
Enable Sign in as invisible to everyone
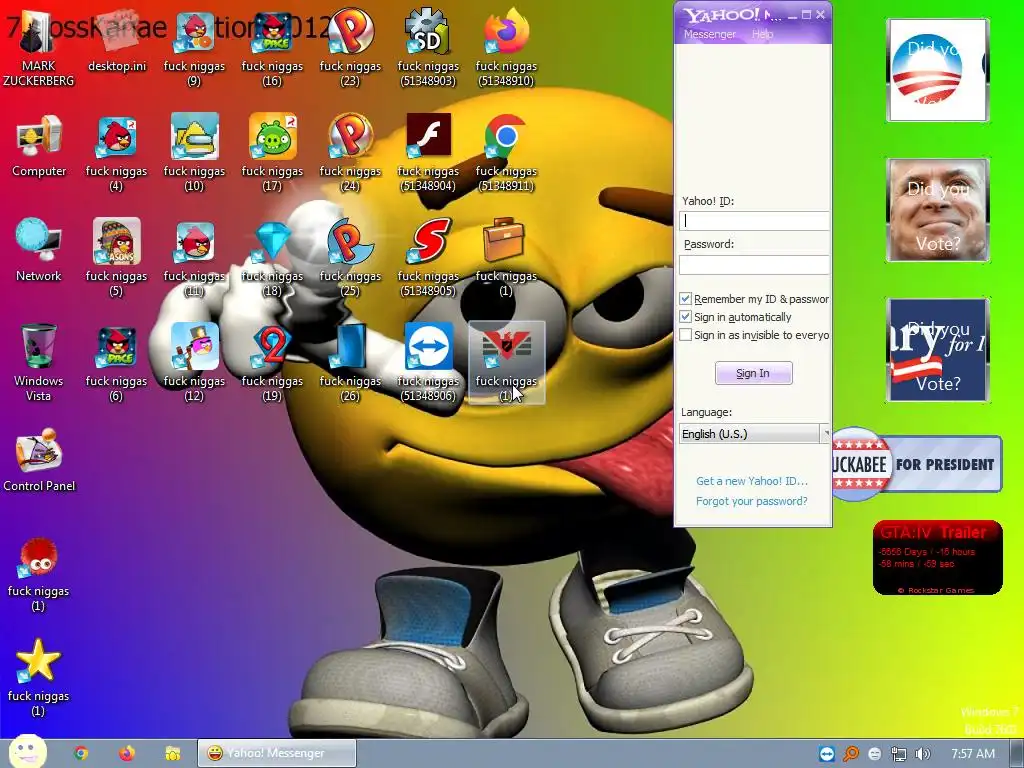pos(685,335)
